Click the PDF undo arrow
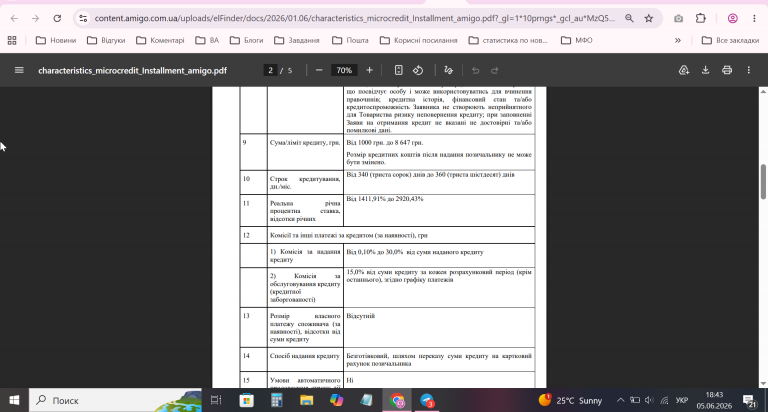 [475, 71]
